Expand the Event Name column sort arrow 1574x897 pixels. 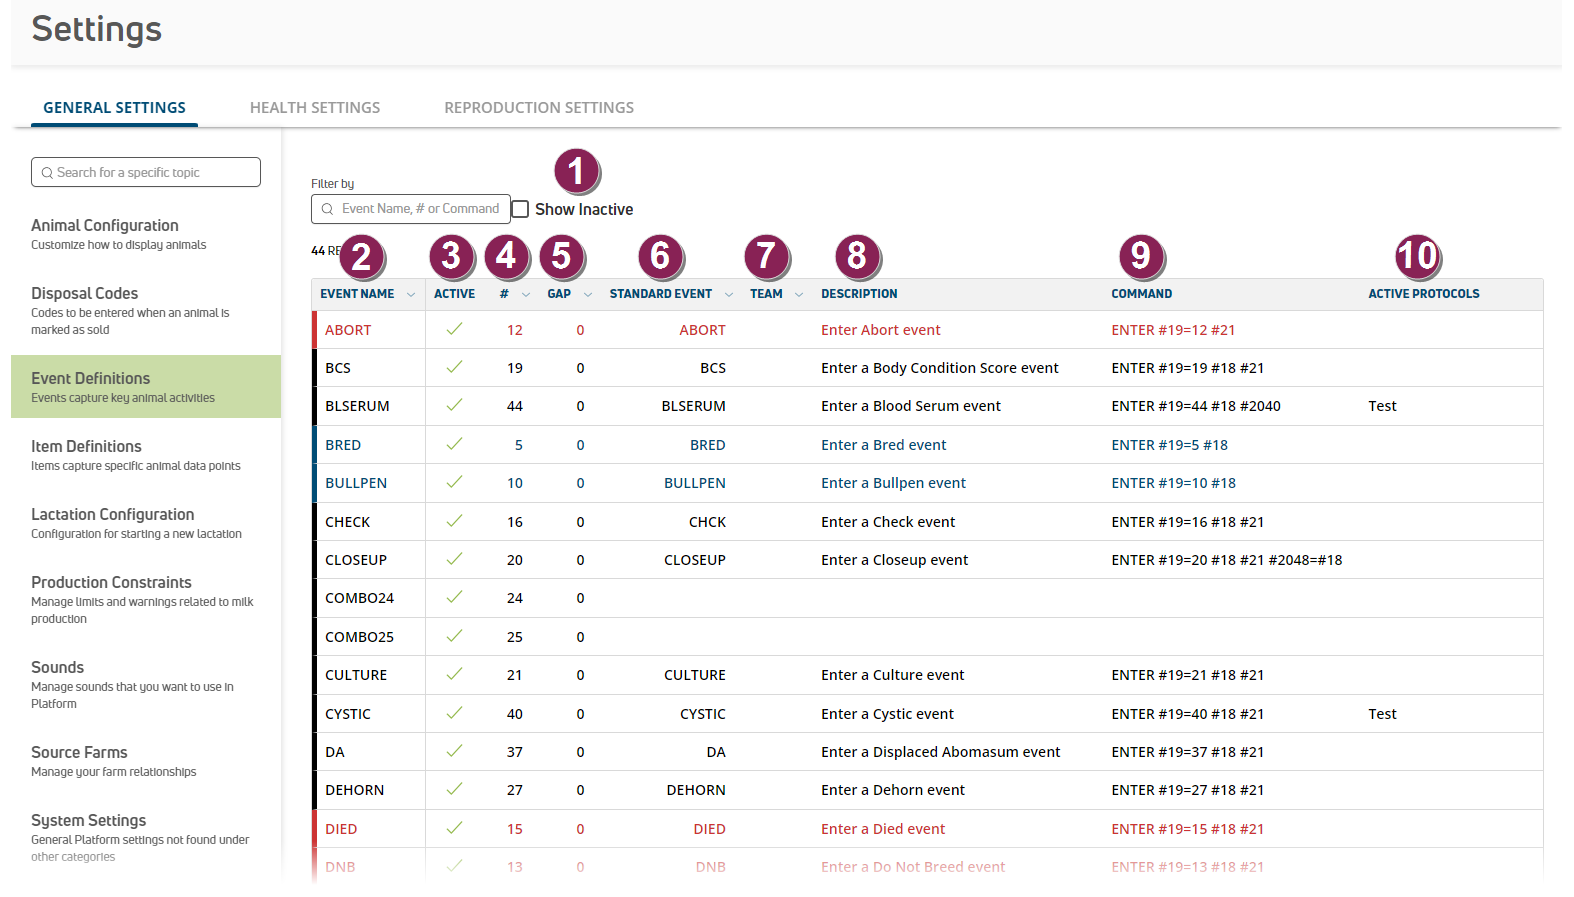pos(410,294)
